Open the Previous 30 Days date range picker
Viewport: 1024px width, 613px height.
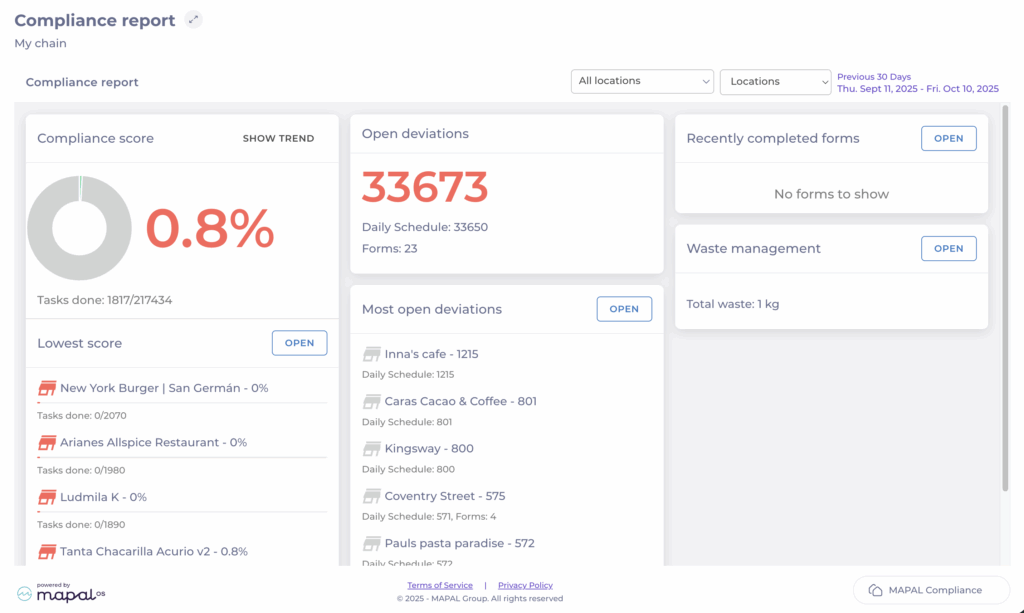pyautogui.click(x=917, y=83)
